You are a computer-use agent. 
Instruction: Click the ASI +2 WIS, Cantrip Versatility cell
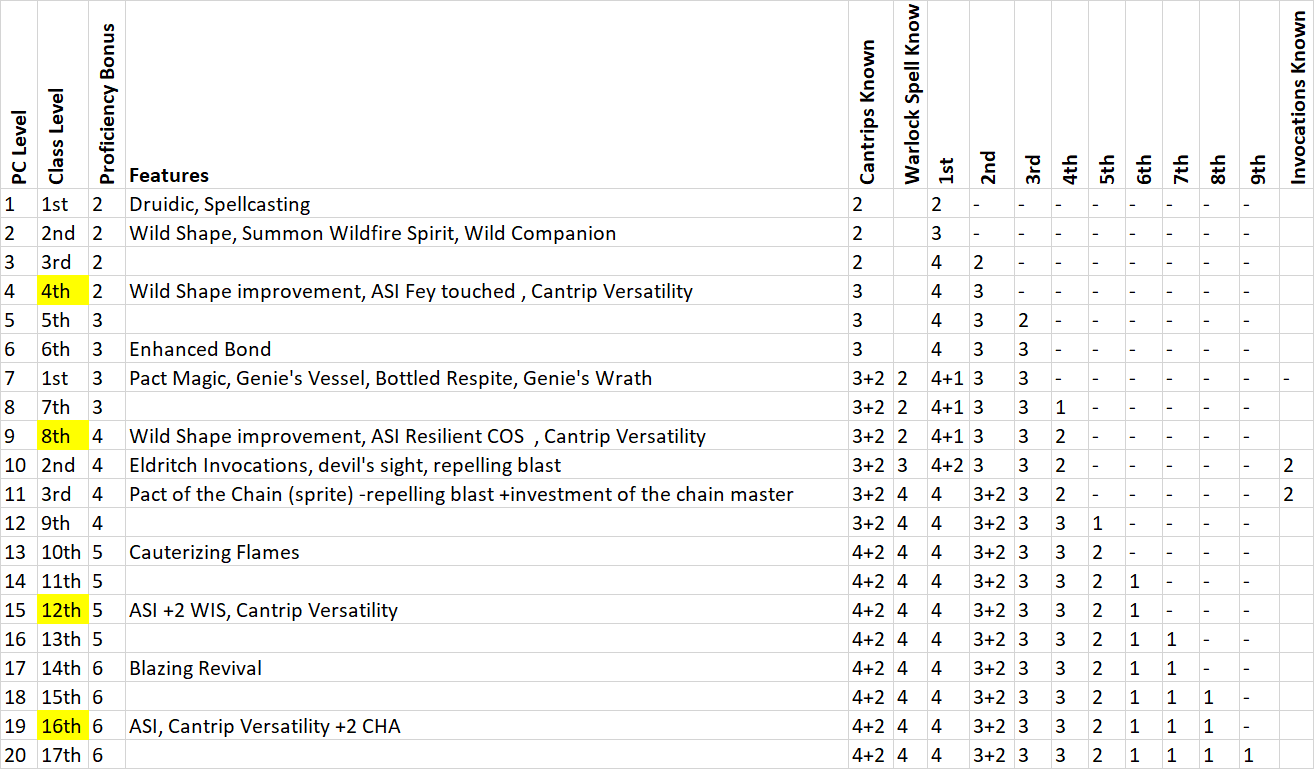(263, 610)
